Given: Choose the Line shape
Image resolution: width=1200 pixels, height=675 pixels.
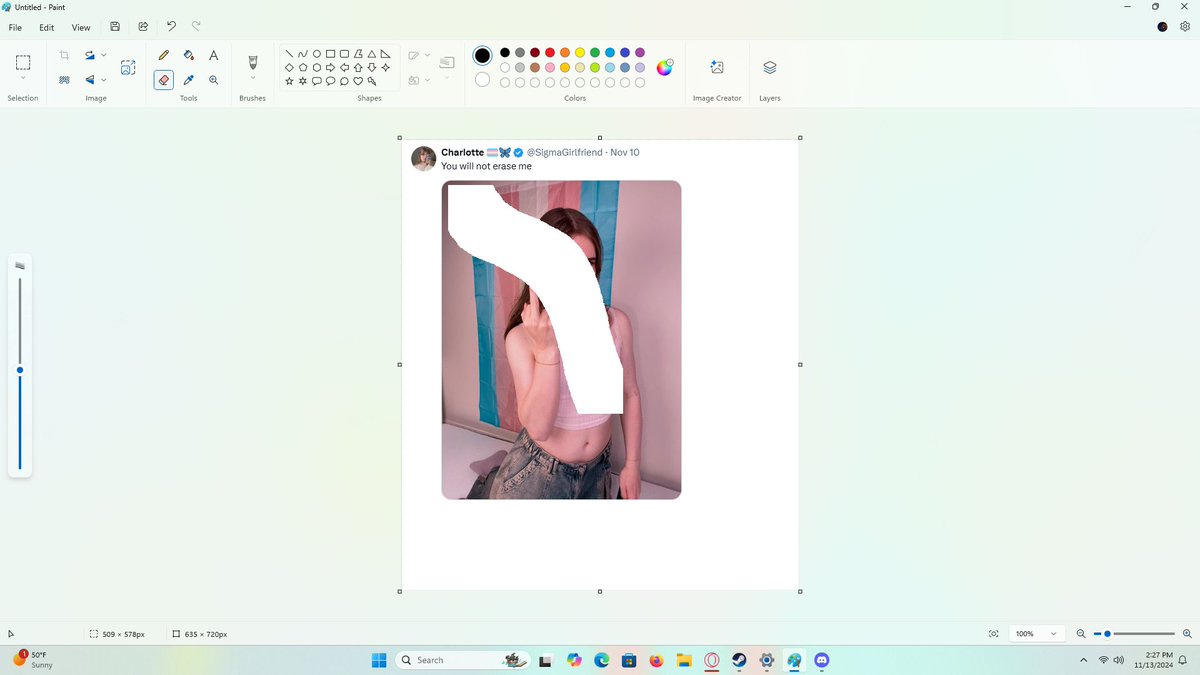Looking at the screenshot, I should (289, 54).
